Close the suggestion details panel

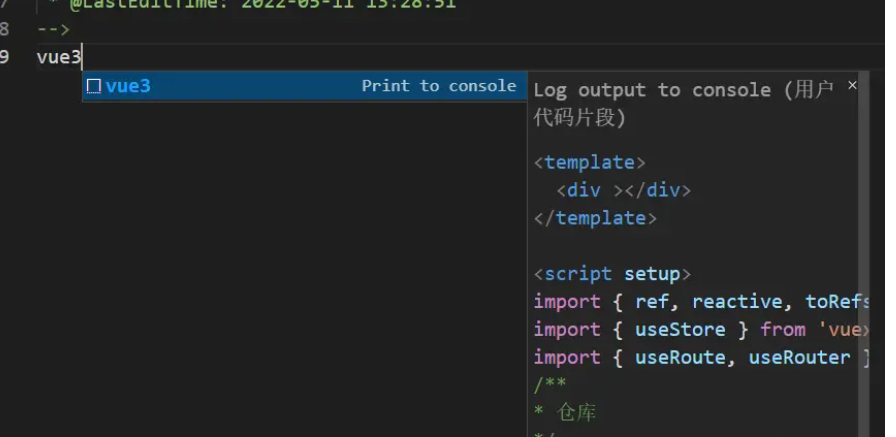click(x=852, y=86)
